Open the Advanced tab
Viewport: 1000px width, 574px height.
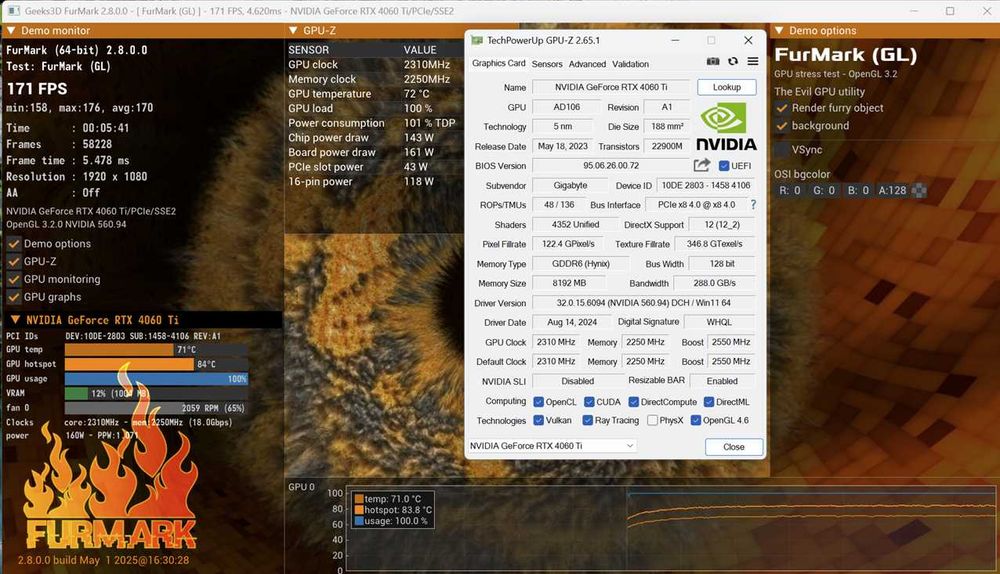tap(587, 64)
